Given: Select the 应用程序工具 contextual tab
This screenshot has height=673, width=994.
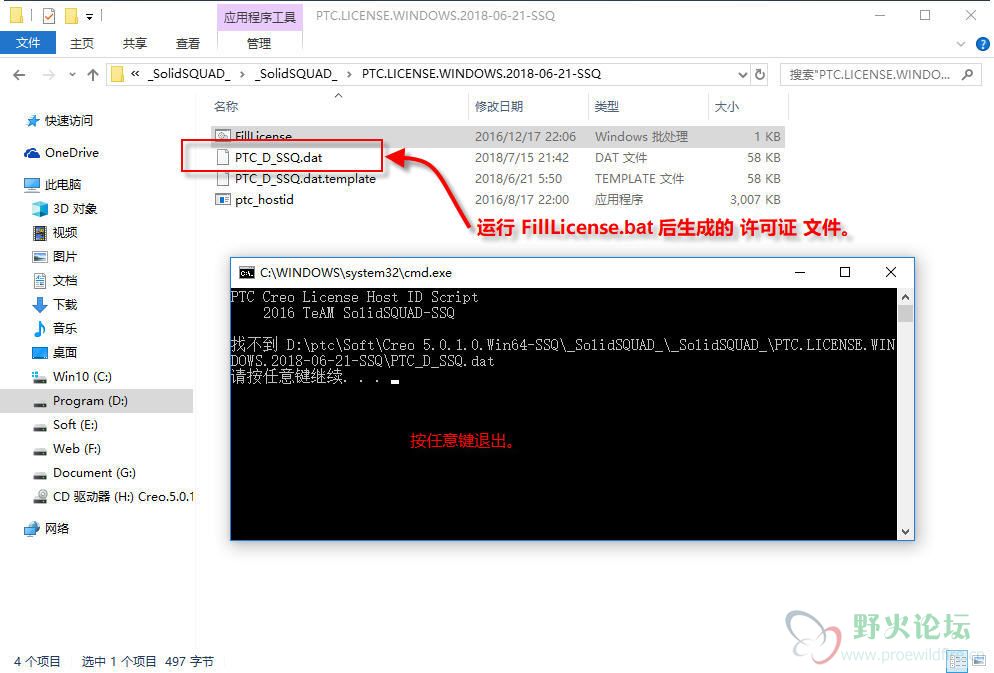Looking at the screenshot, I should point(259,17).
